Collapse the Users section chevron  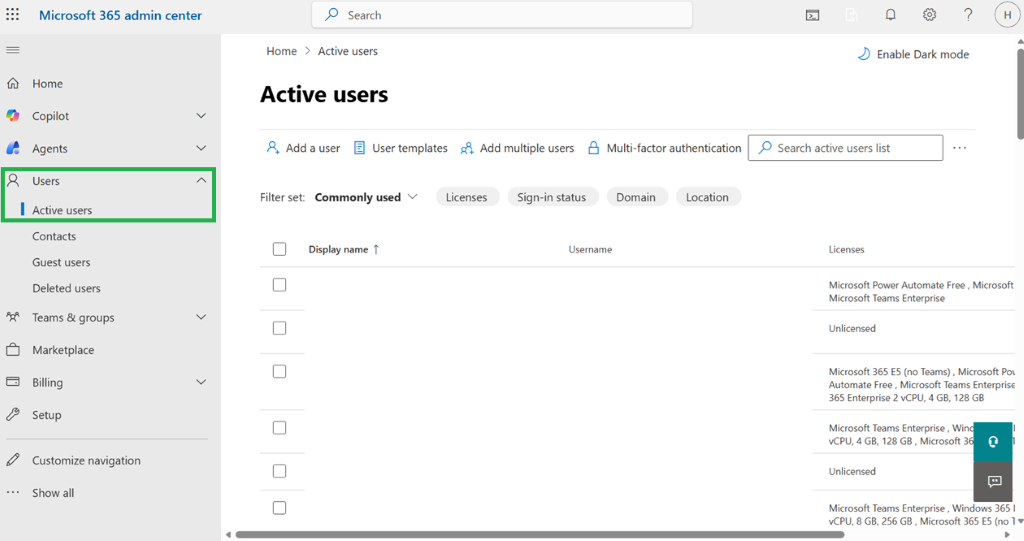click(x=201, y=180)
